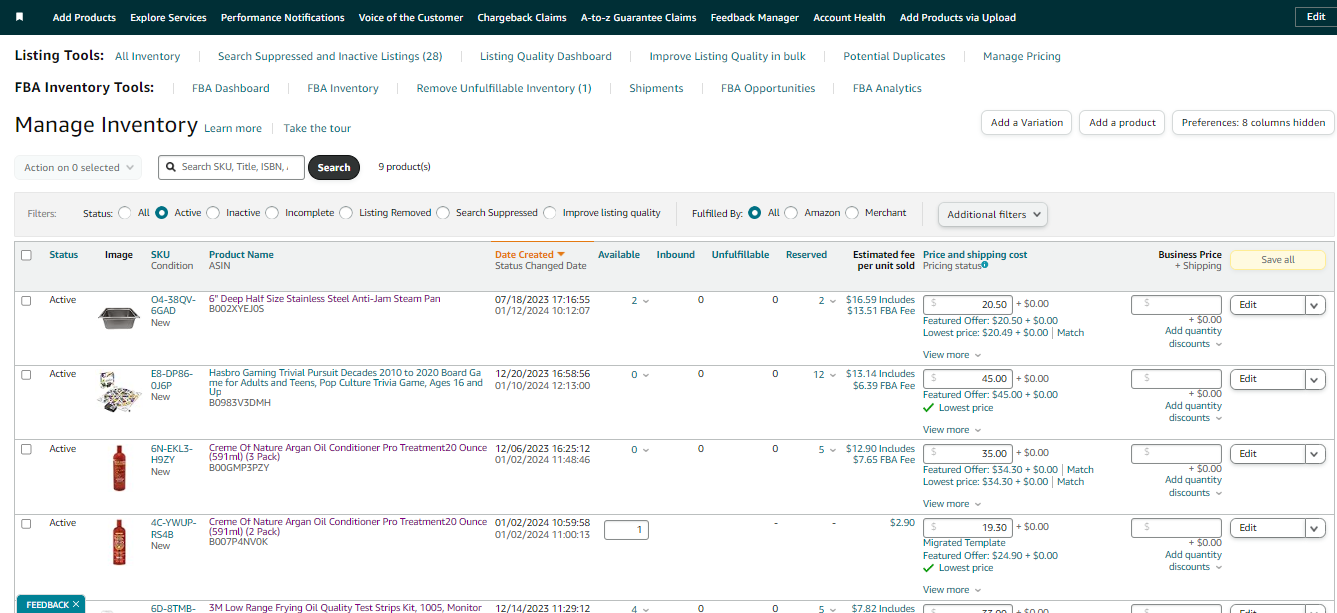
Task: Open Search Suppressed and Inactive Listings (28)
Action: pos(330,56)
